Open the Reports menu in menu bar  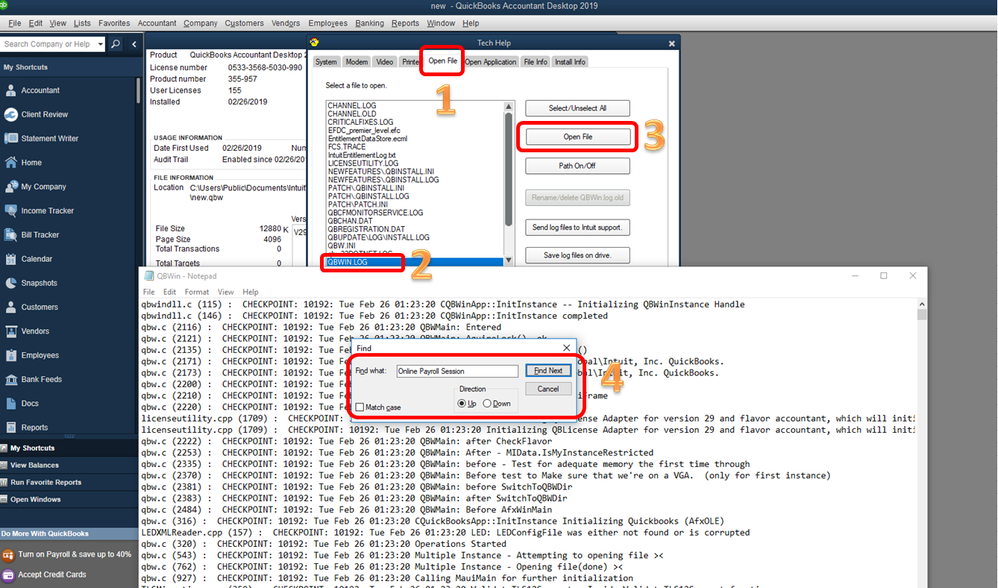click(405, 23)
